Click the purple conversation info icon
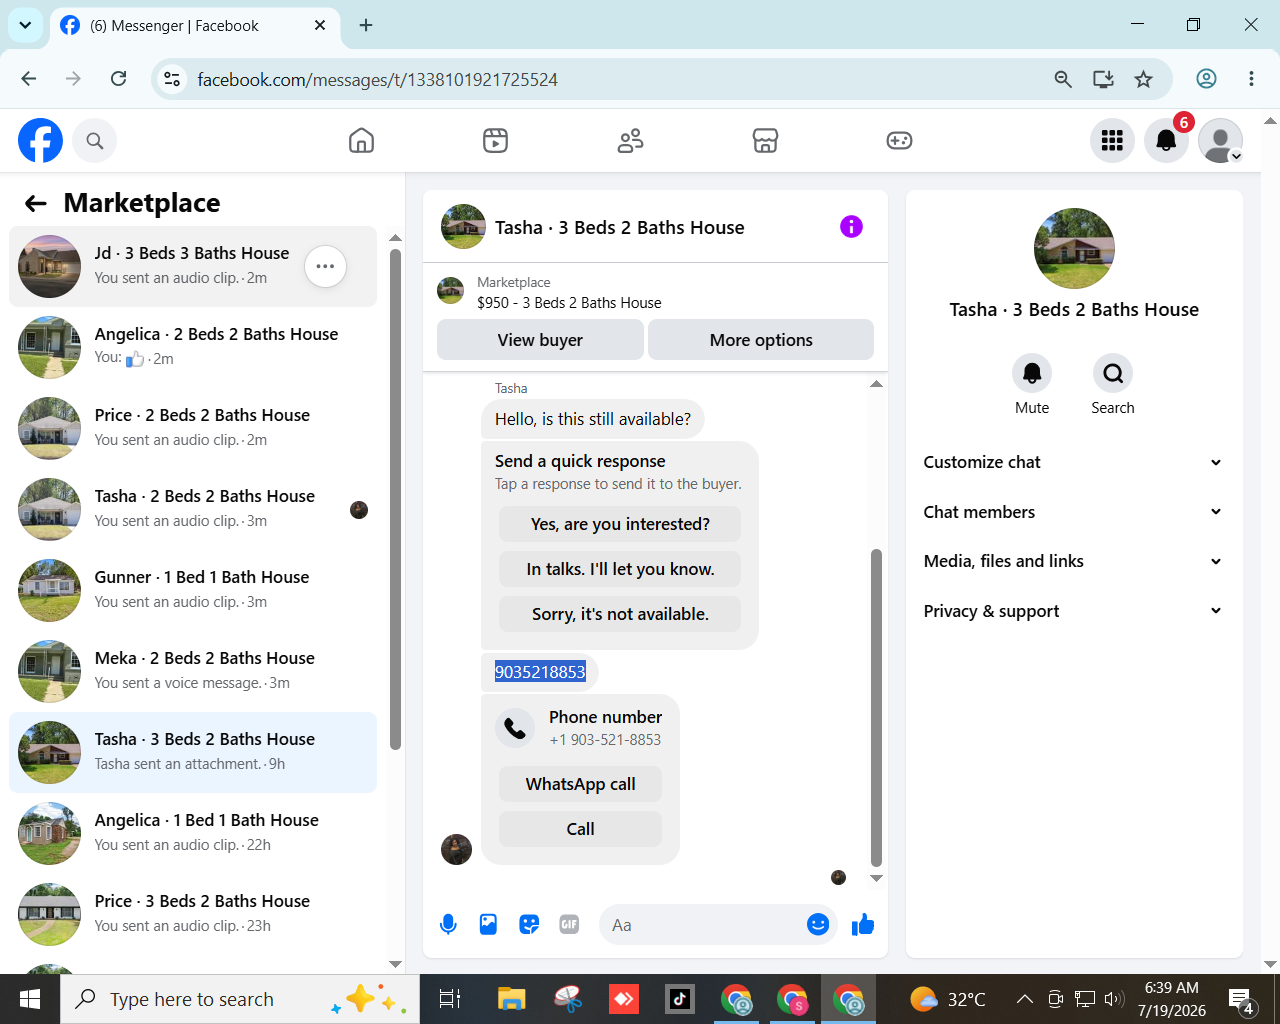 tap(851, 227)
